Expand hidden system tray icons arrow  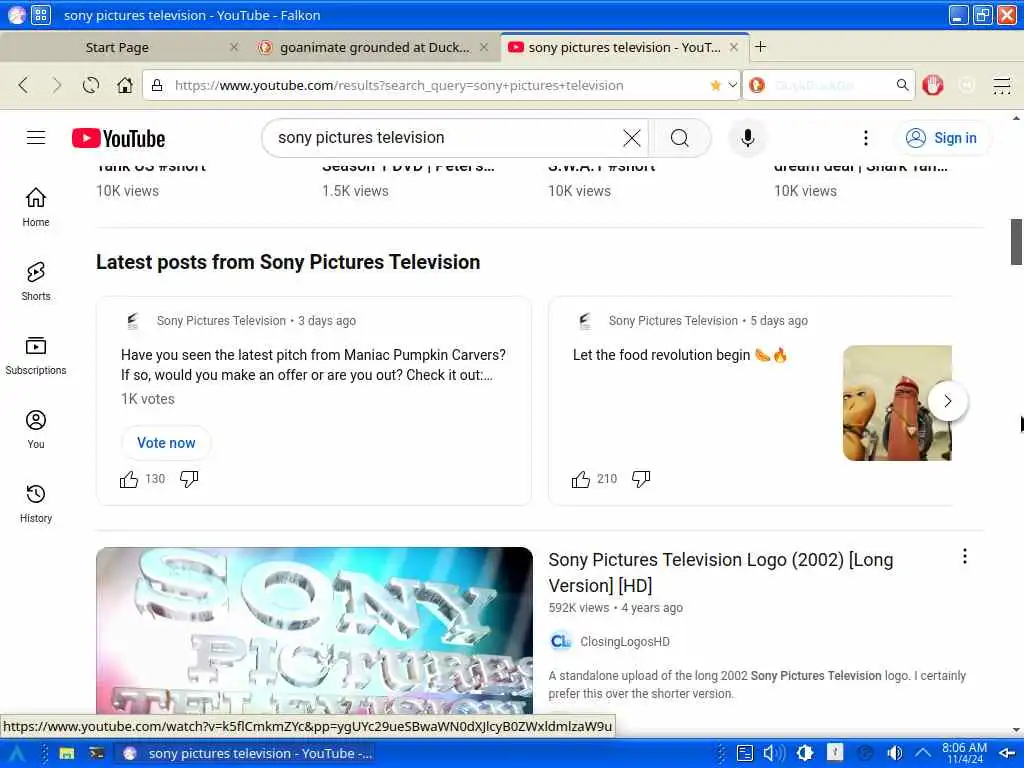[922, 754]
